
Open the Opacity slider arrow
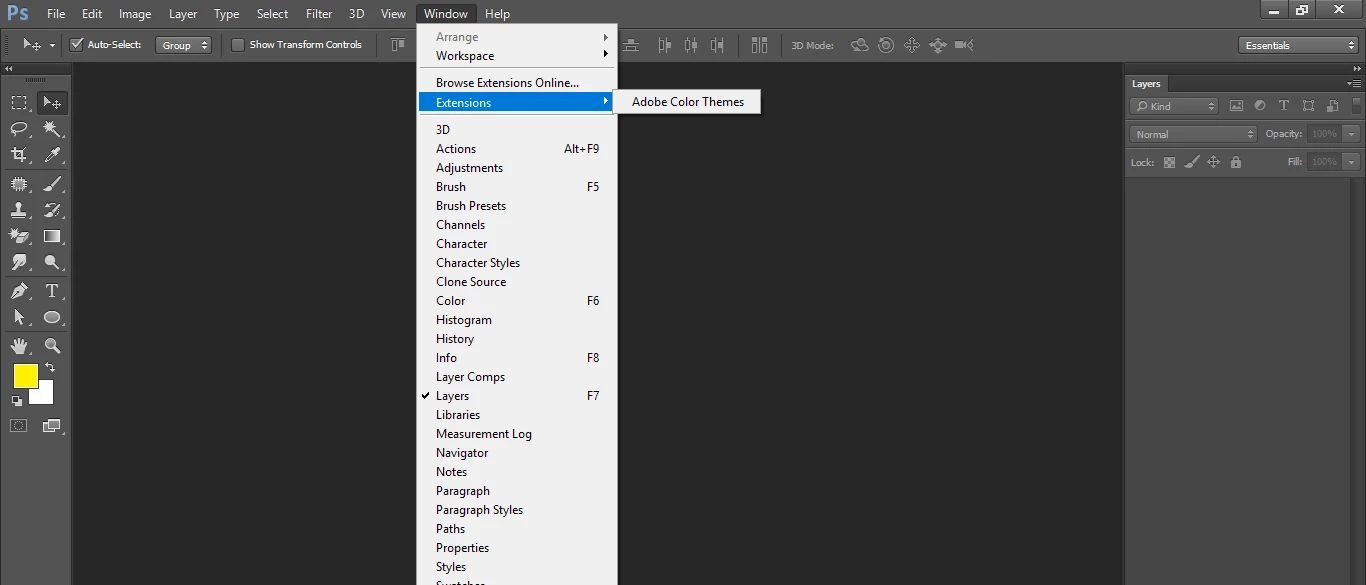click(1352, 134)
